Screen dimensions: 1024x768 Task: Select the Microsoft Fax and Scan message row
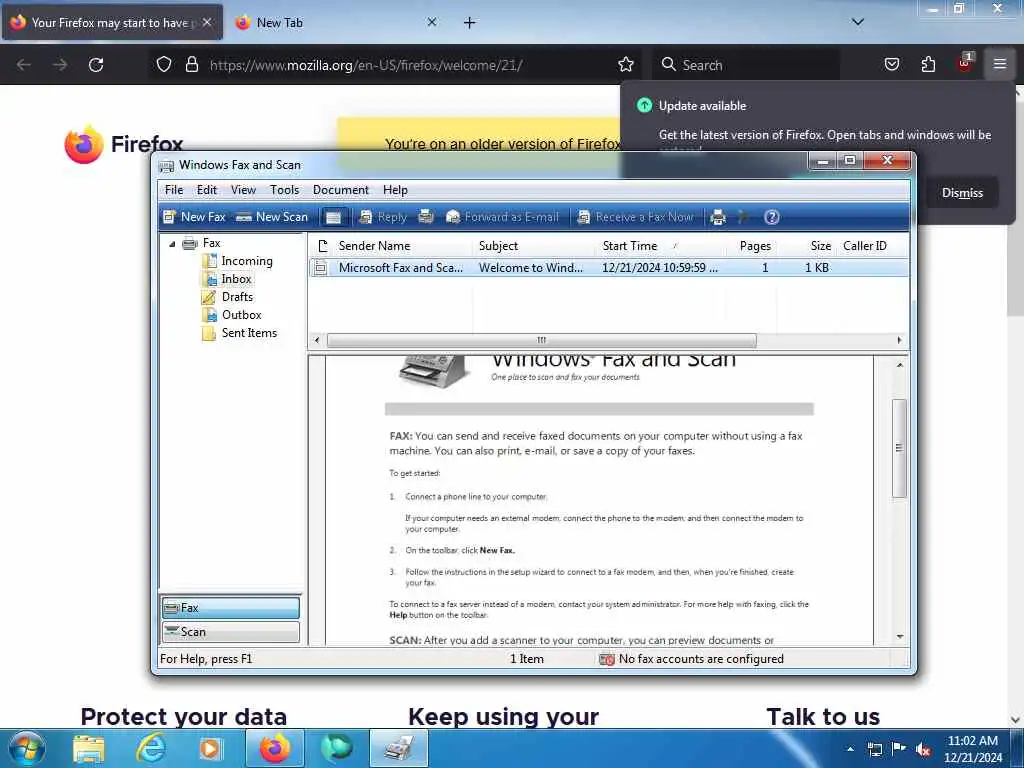click(x=609, y=268)
